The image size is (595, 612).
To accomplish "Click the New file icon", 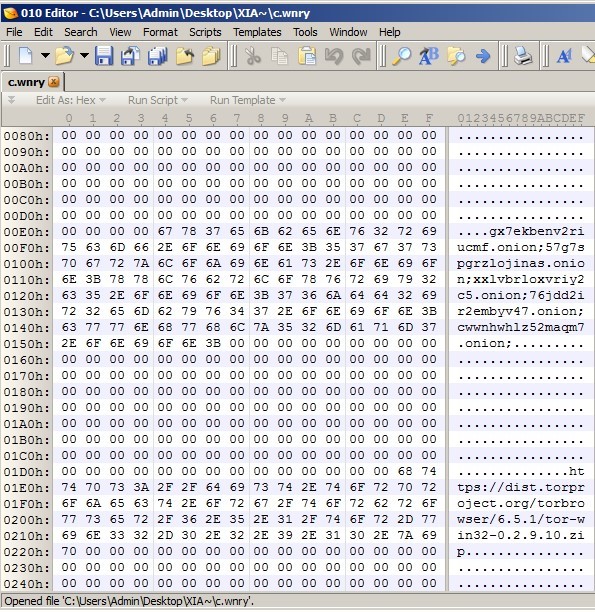I will (x=25, y=56).
